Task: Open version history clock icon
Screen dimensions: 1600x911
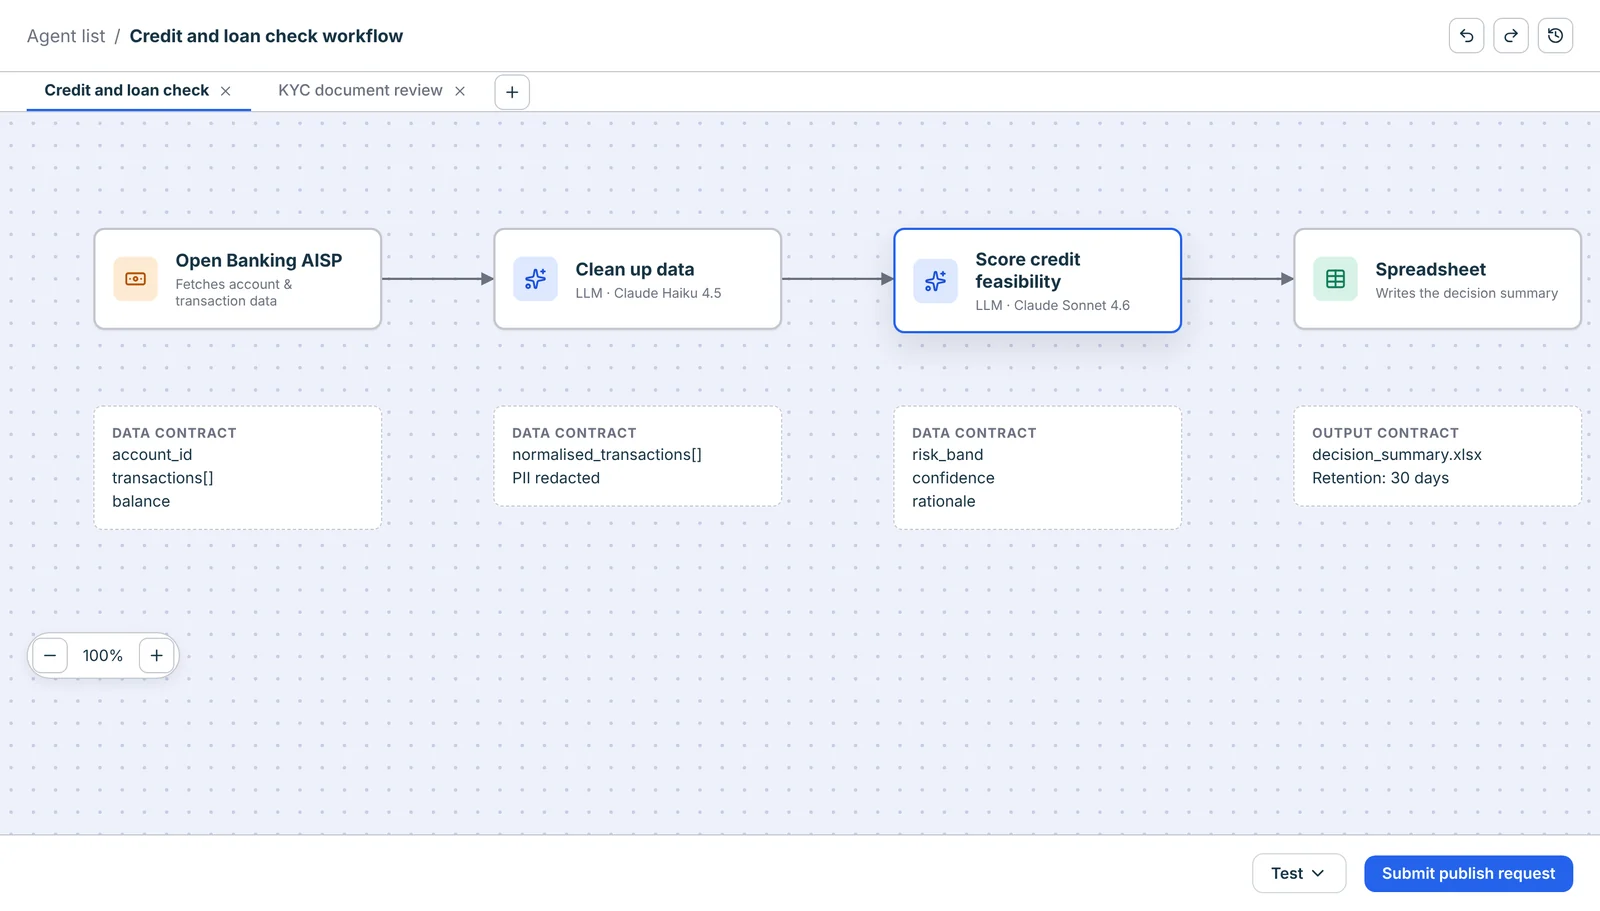Action: [x=1555, y=36]
